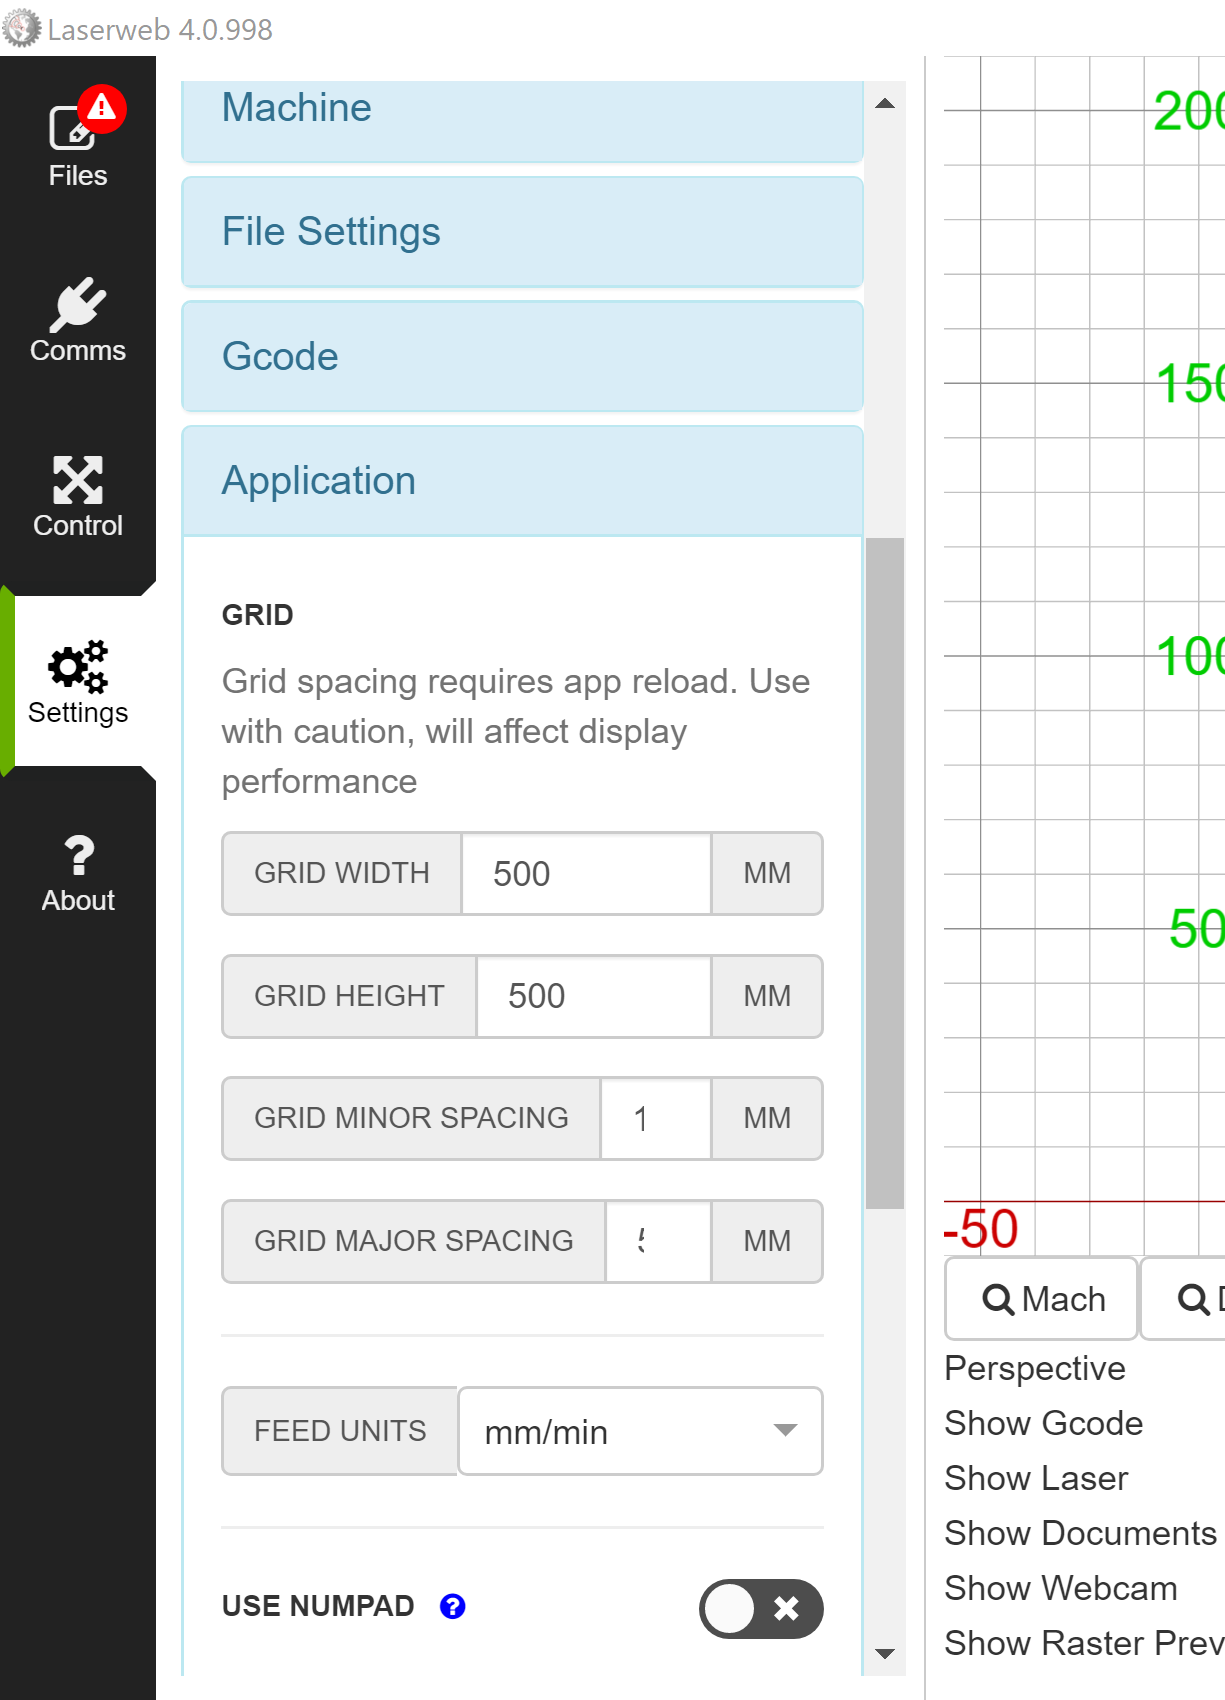Select the Settings gears icon

78,666
